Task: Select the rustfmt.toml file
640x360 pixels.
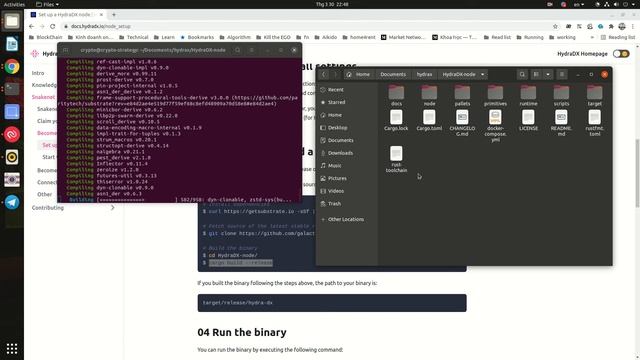Action: tap(594, 123)
